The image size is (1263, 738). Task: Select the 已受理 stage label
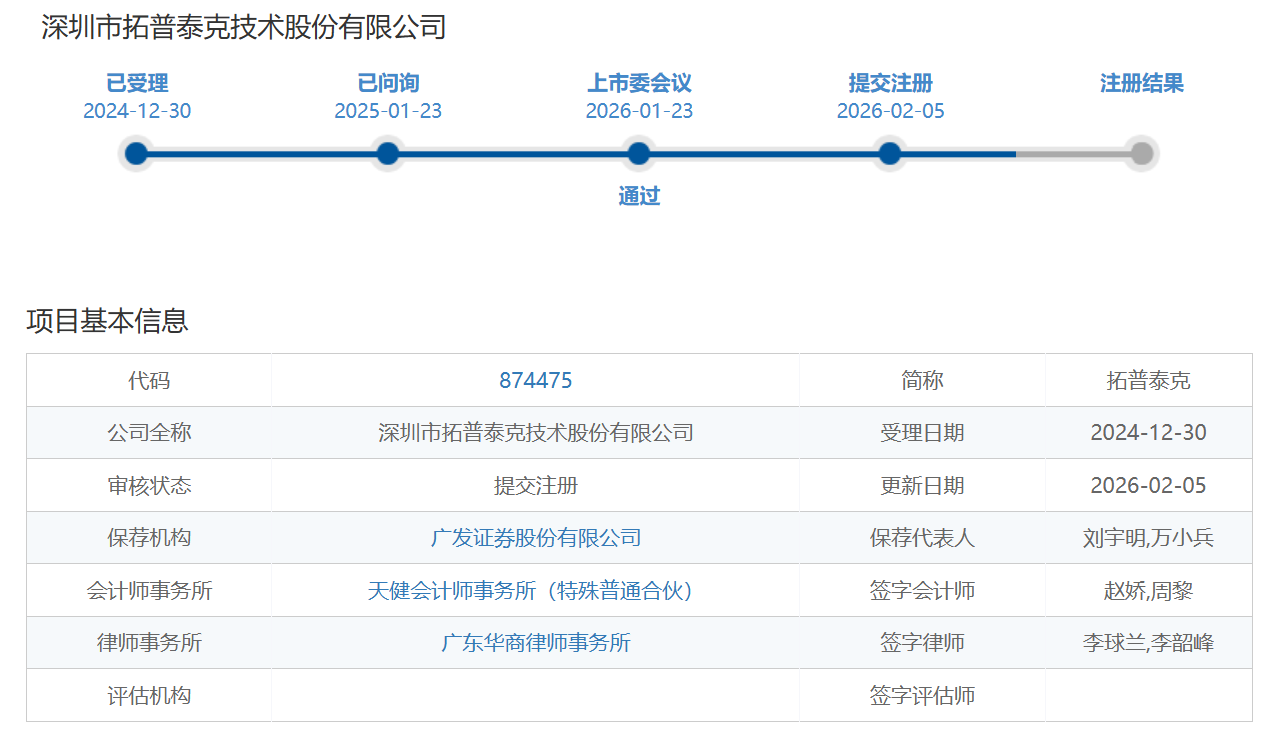(137, 83)
